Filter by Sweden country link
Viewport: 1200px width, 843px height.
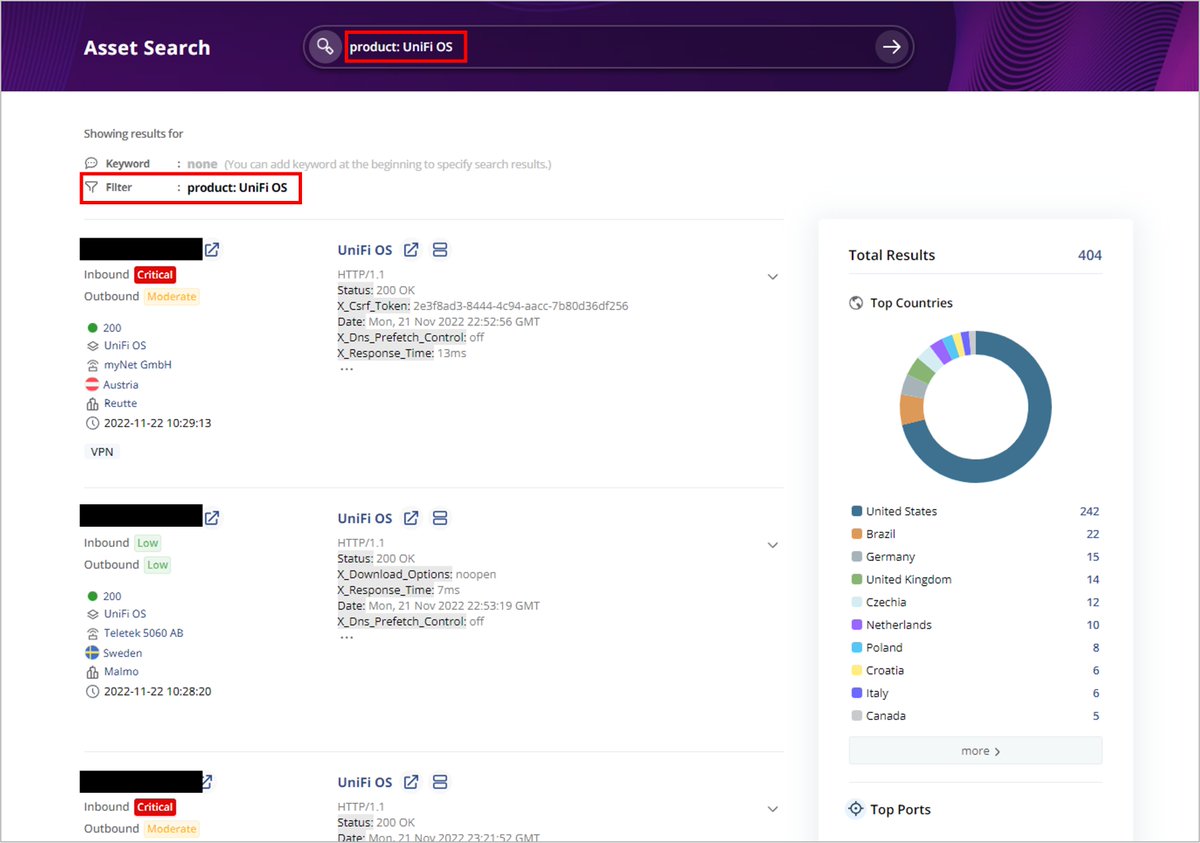tap(123, 653)
